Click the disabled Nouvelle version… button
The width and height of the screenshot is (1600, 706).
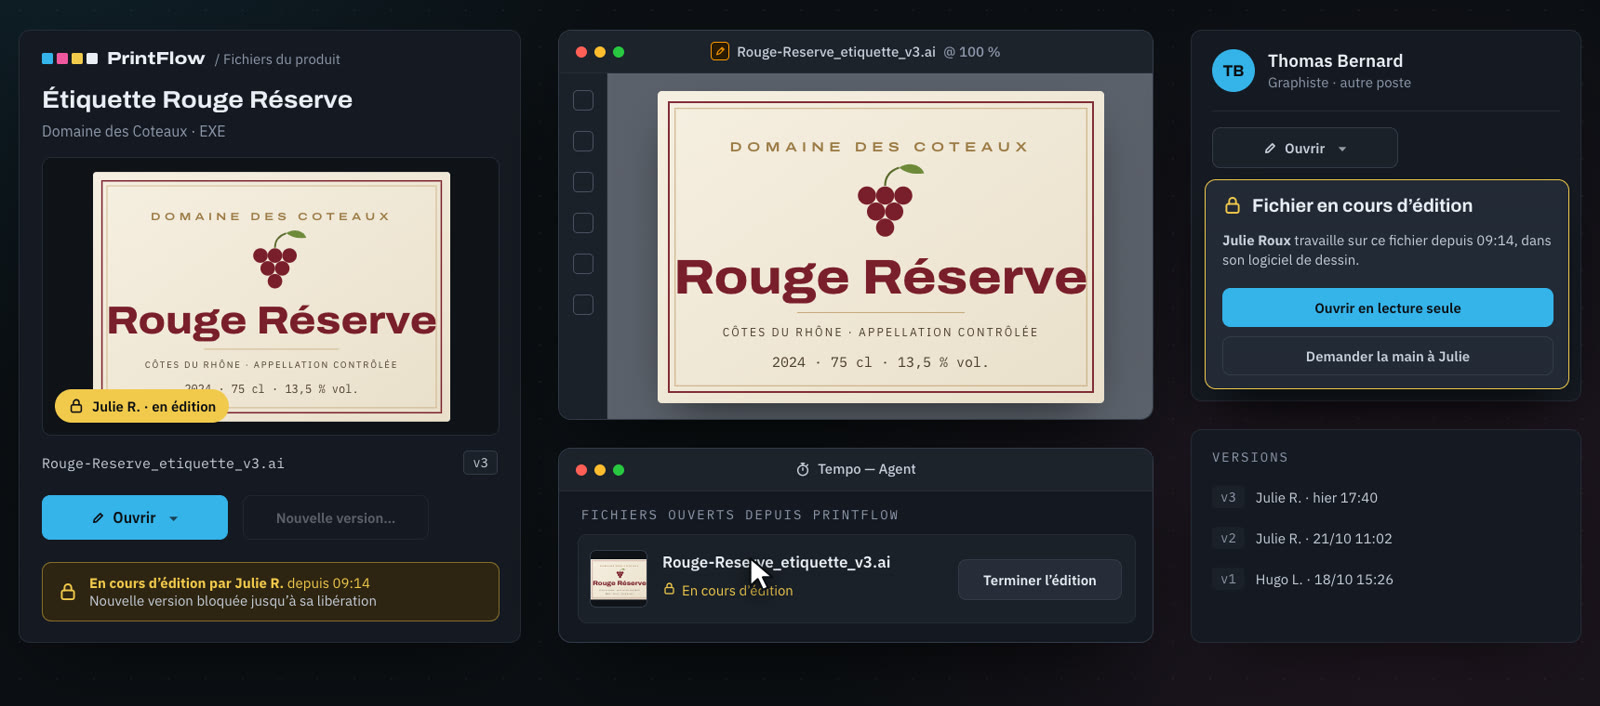point(335,518)
